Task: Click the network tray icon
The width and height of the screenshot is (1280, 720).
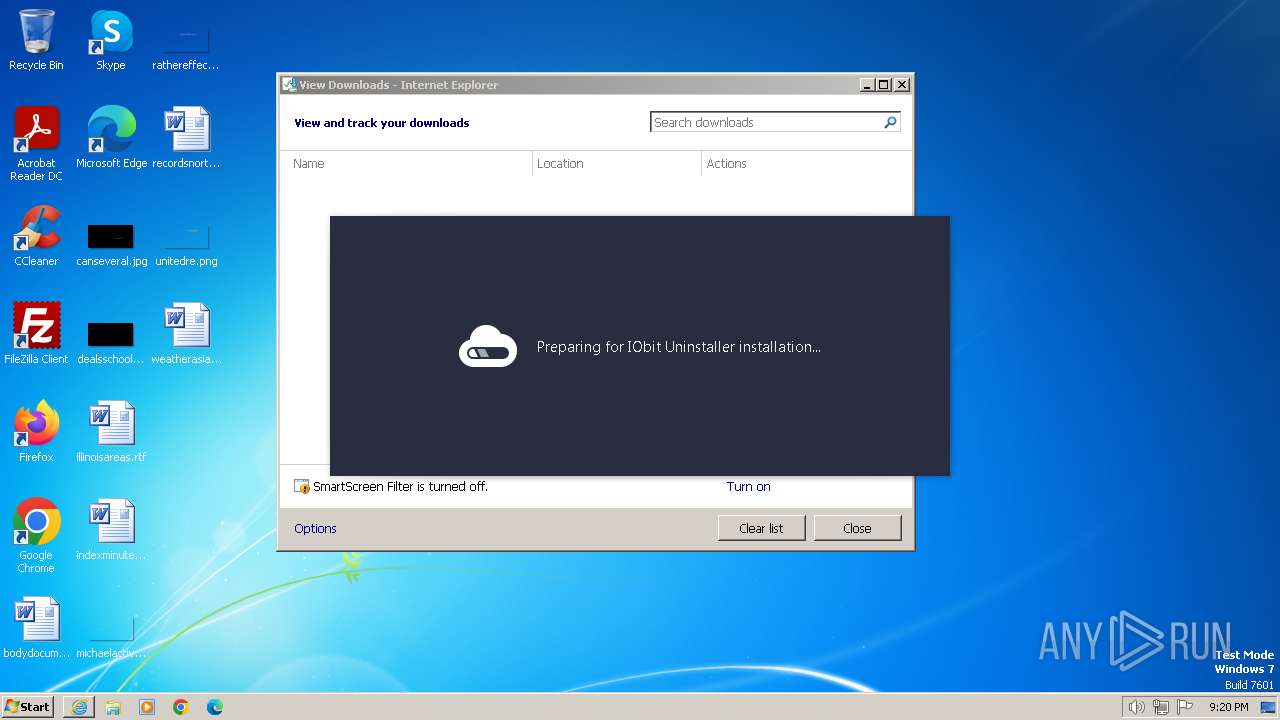Action: point(1161,707)
